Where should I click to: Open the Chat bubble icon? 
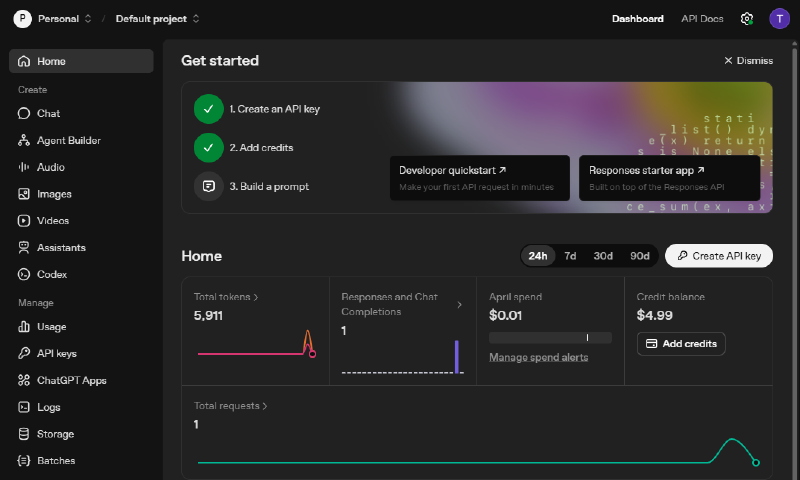[23, 113]
